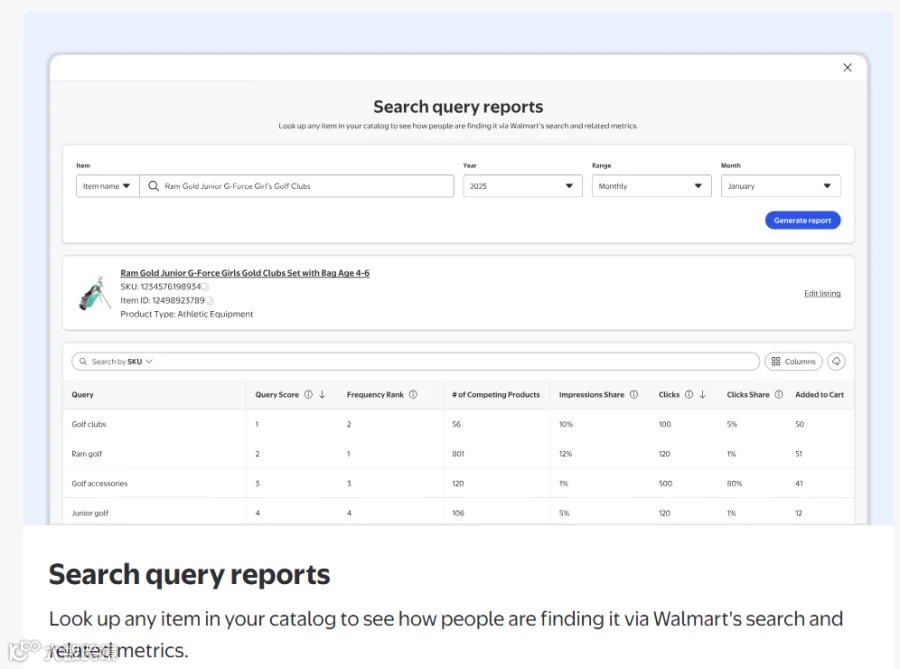Expand the Search by SKU chevron
Screen dimensions: 900x669
click(149, 361)
